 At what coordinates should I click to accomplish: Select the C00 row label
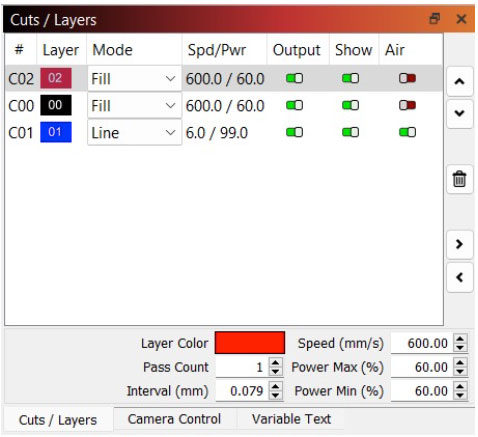[21, 106]
